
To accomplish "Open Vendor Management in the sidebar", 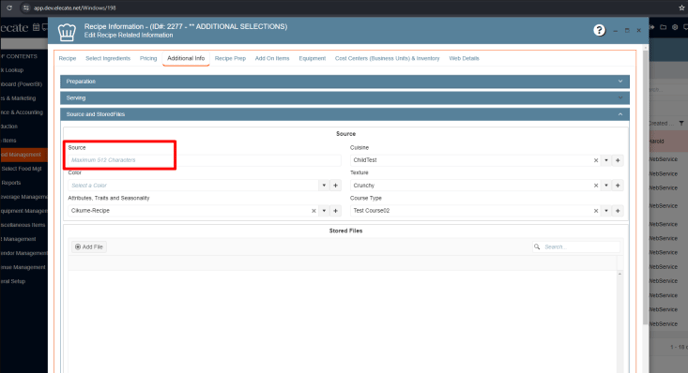I will click(24, 253).
